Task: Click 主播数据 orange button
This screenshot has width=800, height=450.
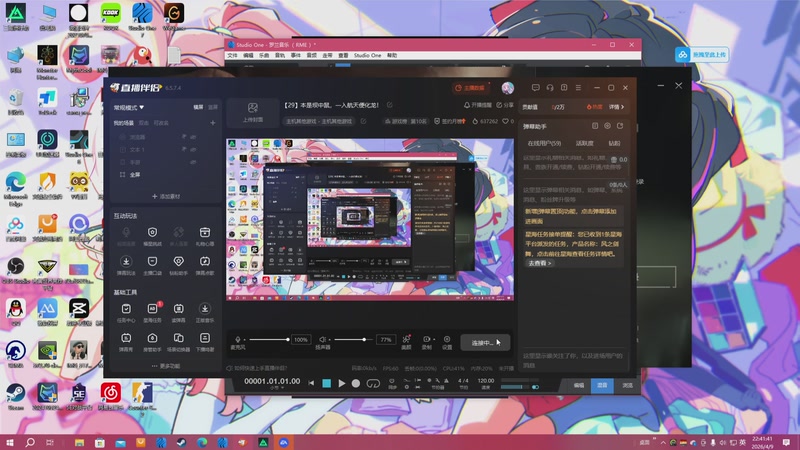Action: [470, 88]
